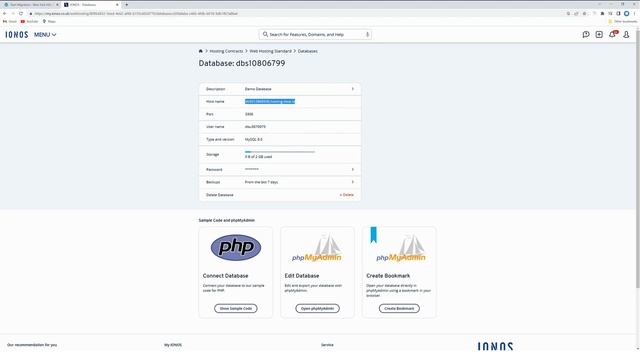The width and height of the screenshot is (640, 360).
Task: Click the storage usage progress bar
Action: click(280, 152)
